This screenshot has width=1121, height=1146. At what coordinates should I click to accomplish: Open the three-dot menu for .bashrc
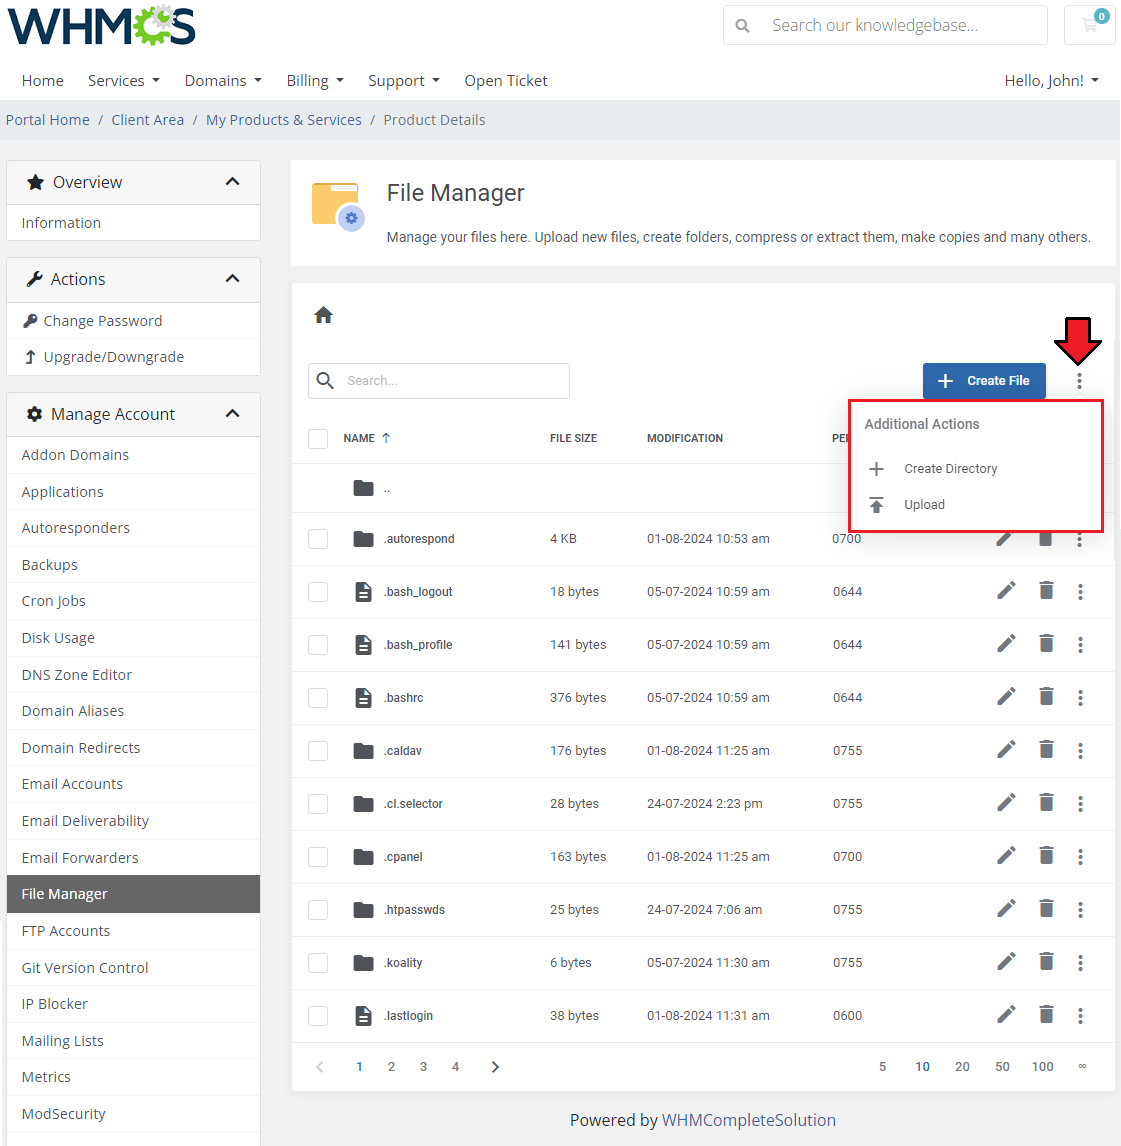(1080, 698)
